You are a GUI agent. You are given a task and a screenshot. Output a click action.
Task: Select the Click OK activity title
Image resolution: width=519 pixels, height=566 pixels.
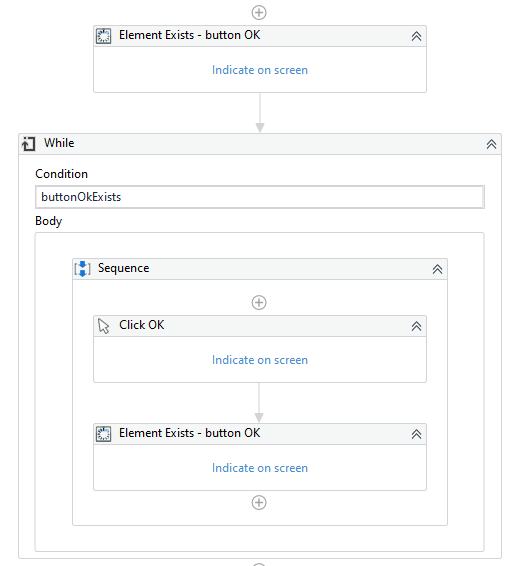141,325
